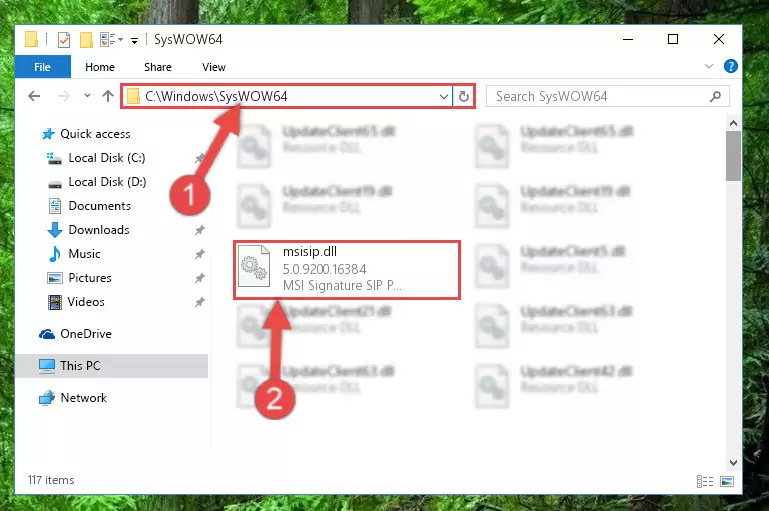769x511 pixels.
Task: Go up one folder level
Action: click(x=107, y=96)
